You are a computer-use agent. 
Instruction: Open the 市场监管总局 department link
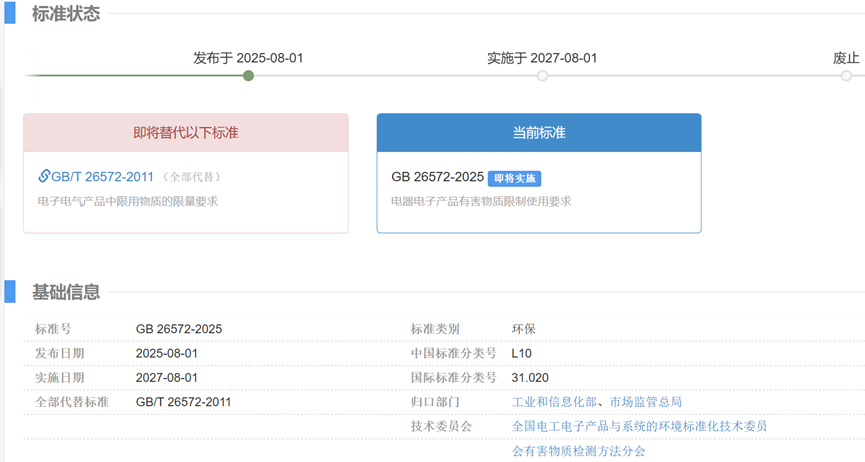tap(645, 402)
